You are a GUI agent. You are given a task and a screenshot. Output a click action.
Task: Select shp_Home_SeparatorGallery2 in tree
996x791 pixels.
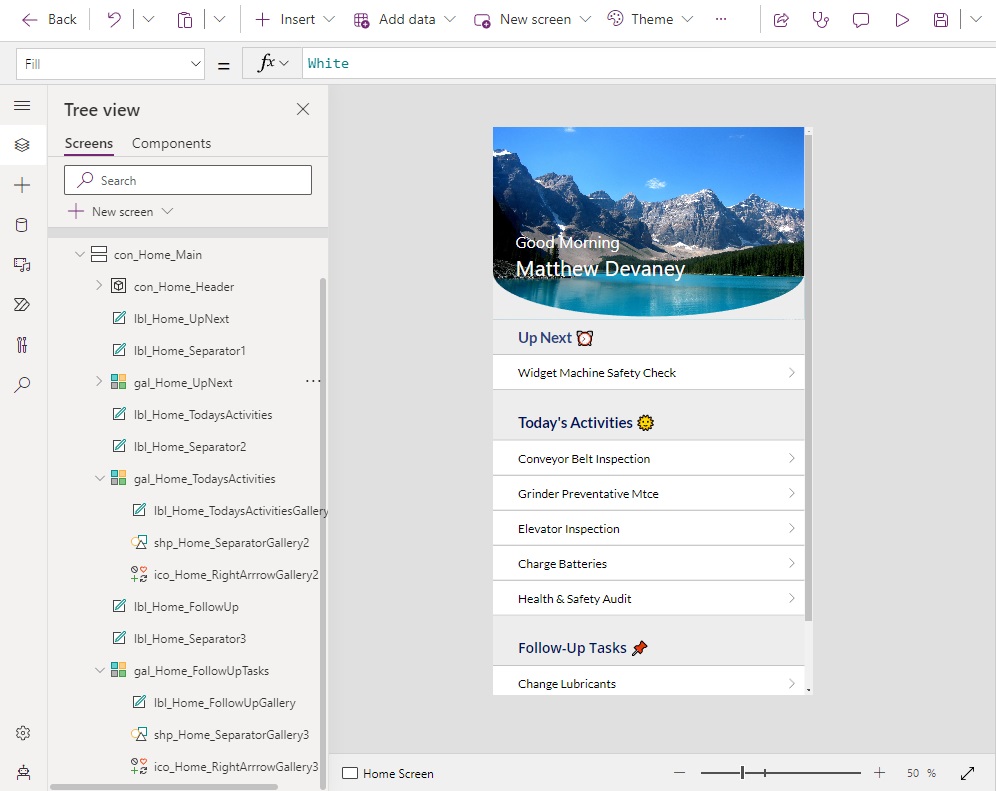(231, 543)
